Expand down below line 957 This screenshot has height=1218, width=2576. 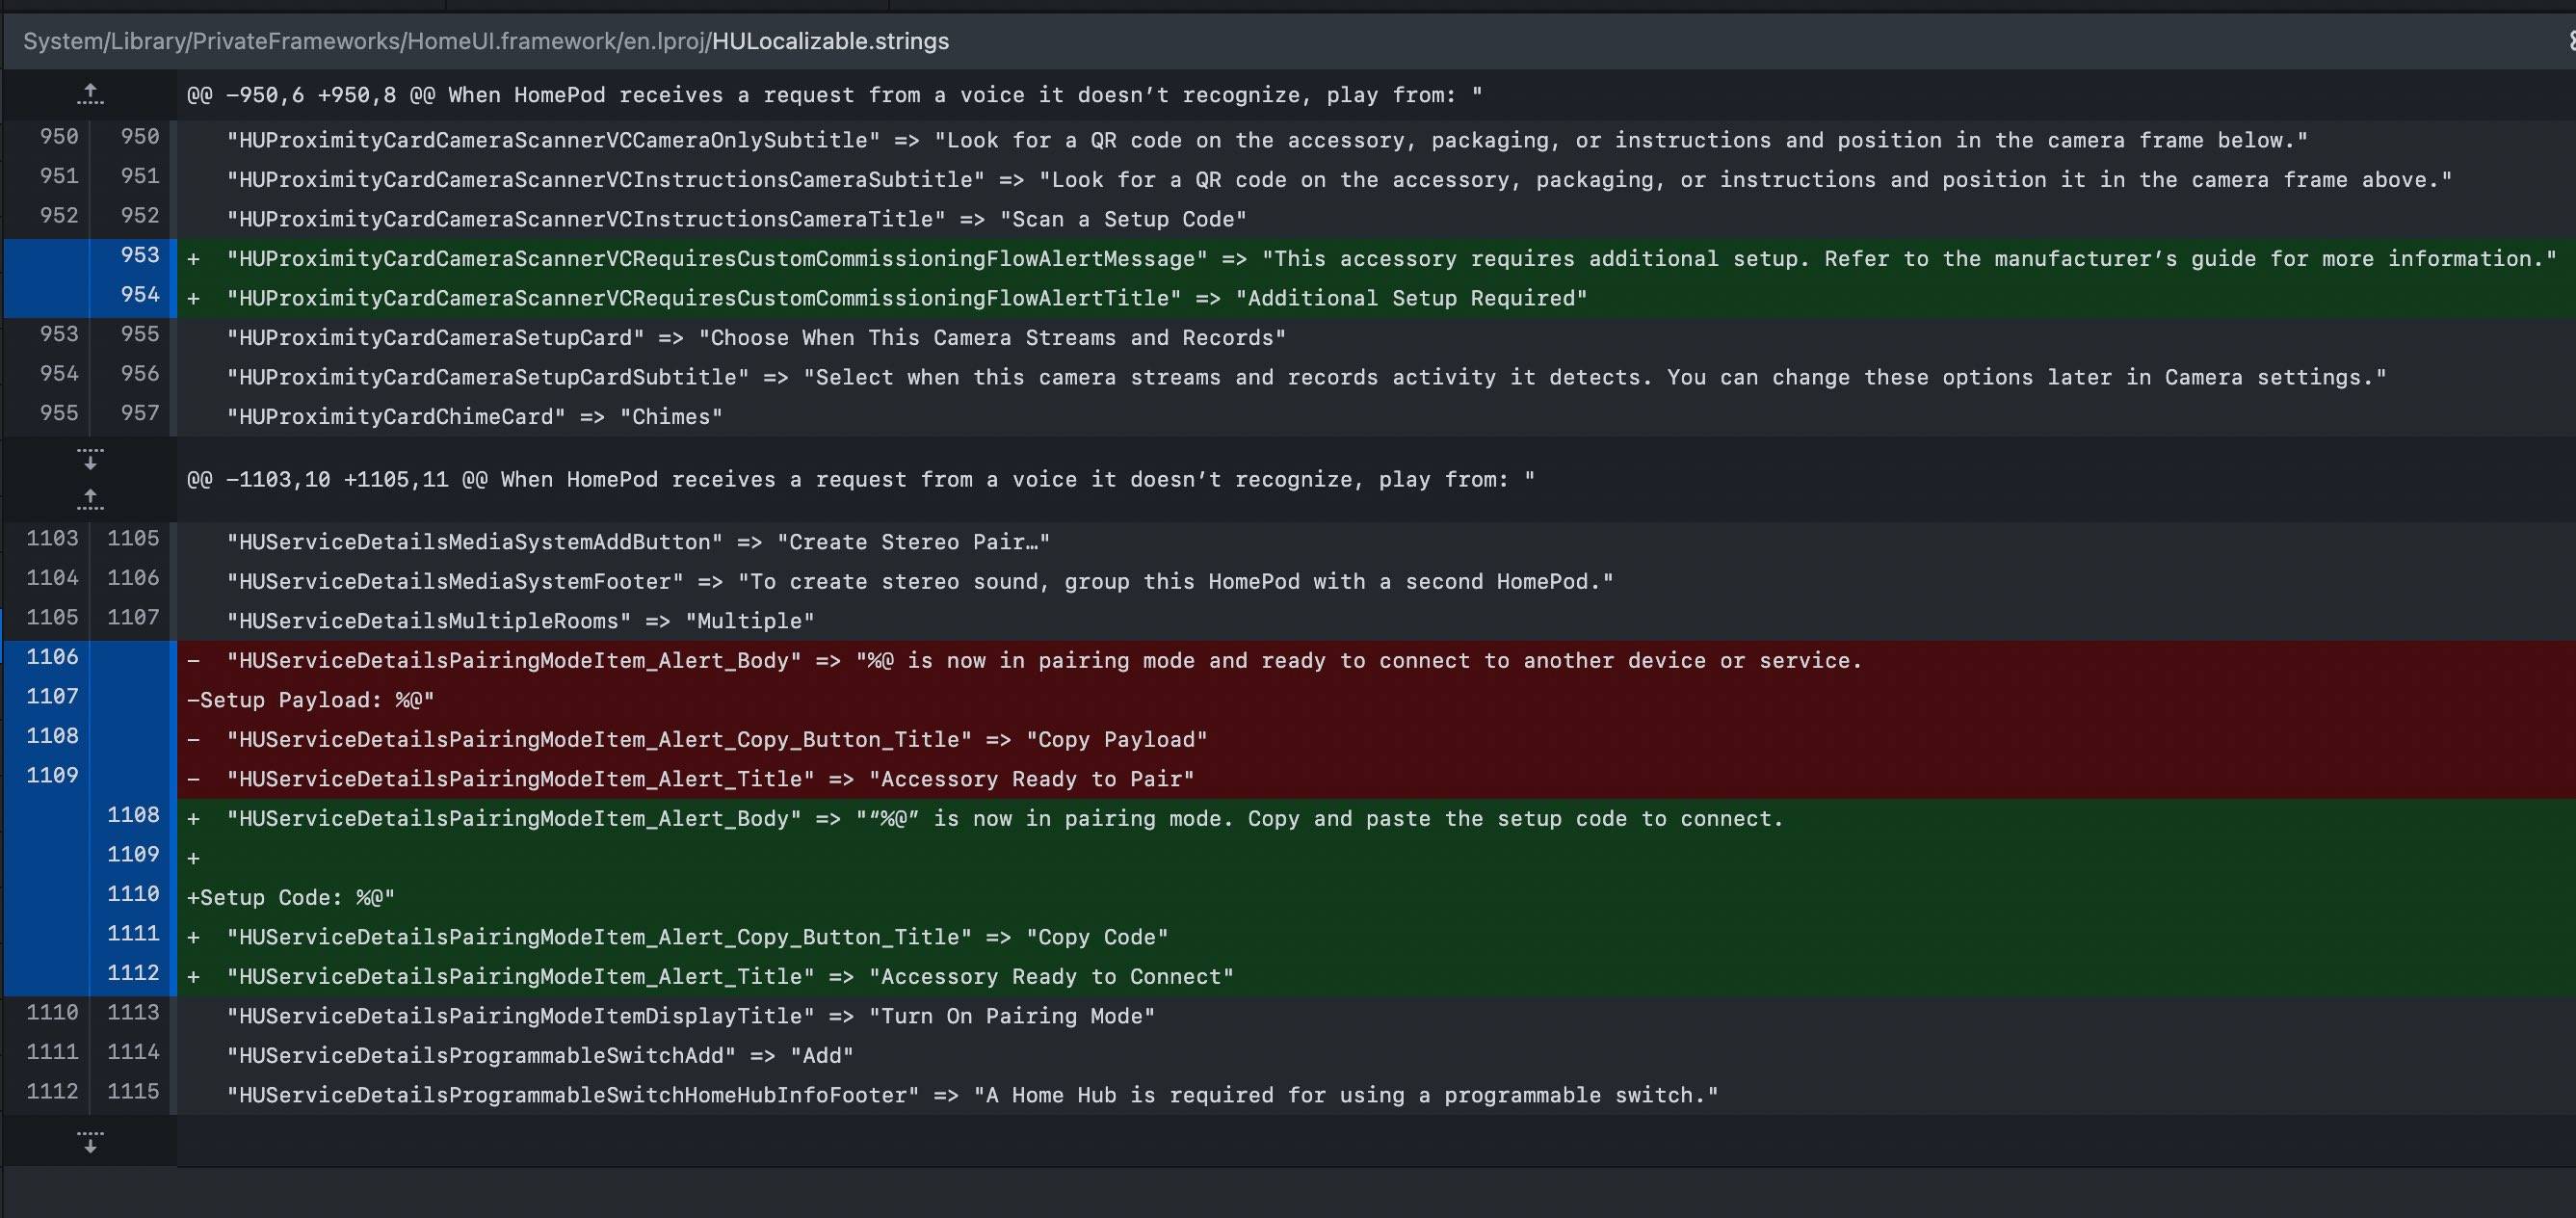(x=90, y=459)
